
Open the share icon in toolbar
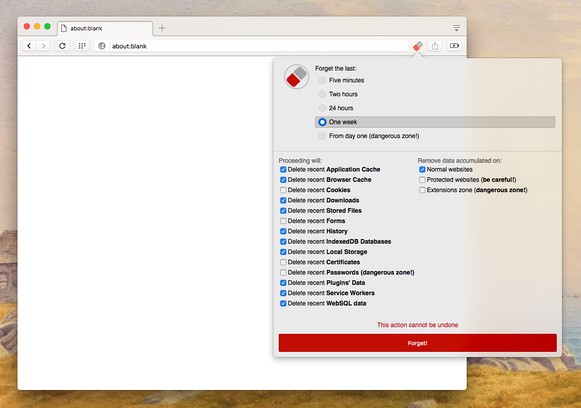tap(435, 46)
